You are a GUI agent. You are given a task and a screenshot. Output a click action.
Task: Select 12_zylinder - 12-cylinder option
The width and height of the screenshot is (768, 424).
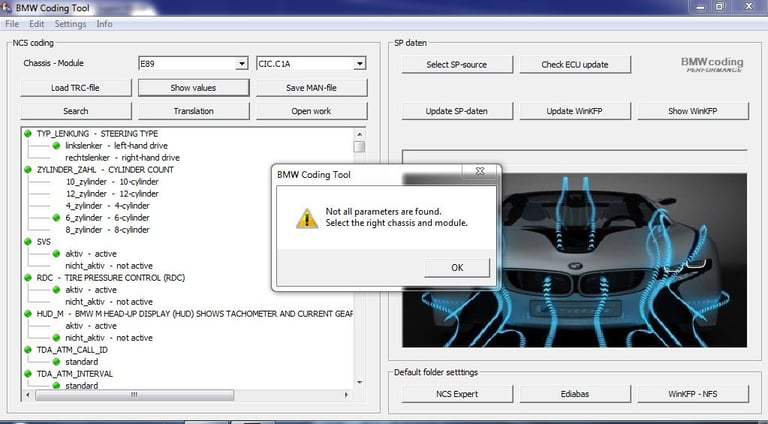[x=112, y=193]
